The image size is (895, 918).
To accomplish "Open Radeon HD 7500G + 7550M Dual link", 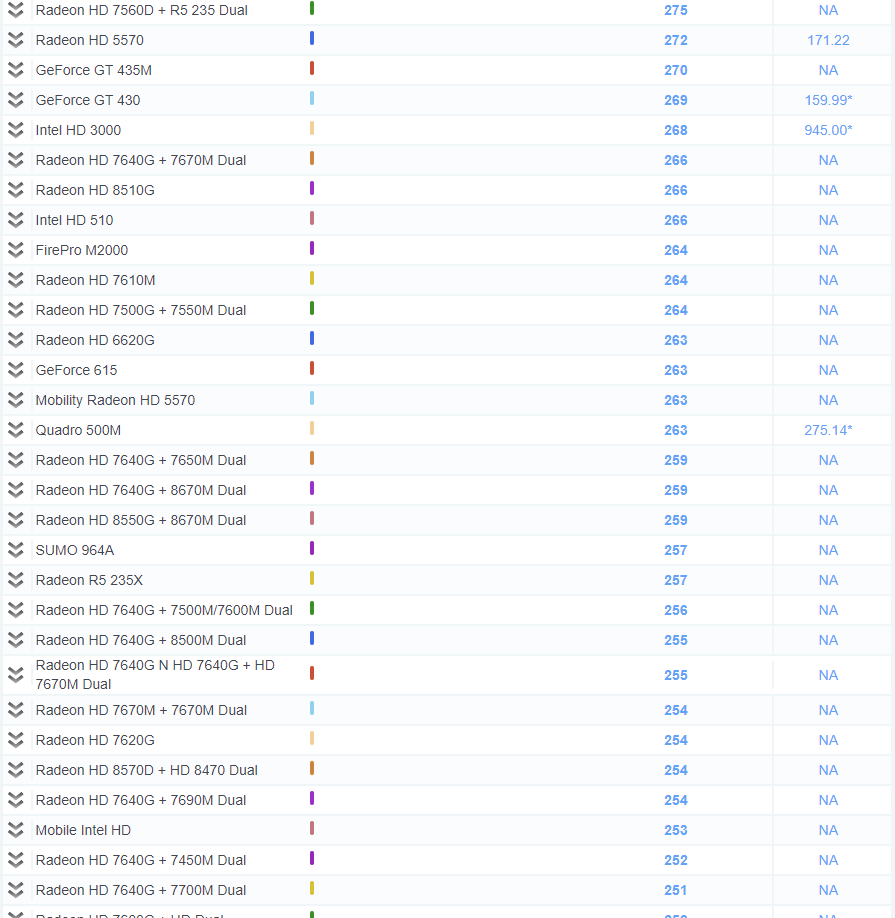I will (141, 310).
